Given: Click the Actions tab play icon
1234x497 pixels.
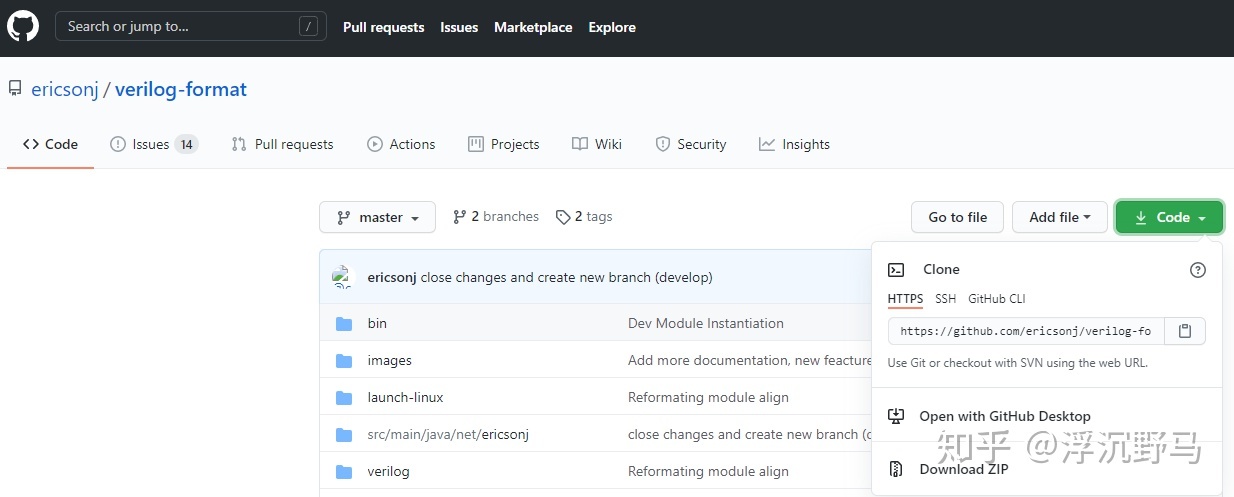Looking at the screenshot, I should click(x=375, y=144).
